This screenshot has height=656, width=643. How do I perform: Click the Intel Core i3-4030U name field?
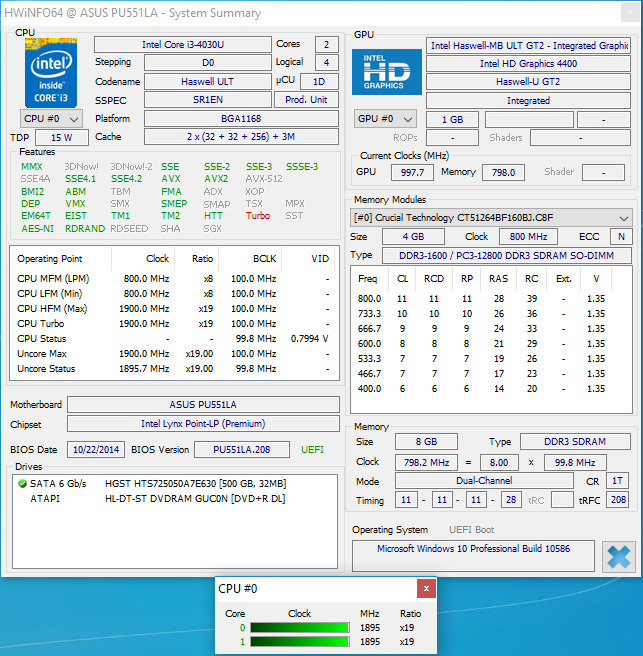click(x=183, y=44)
